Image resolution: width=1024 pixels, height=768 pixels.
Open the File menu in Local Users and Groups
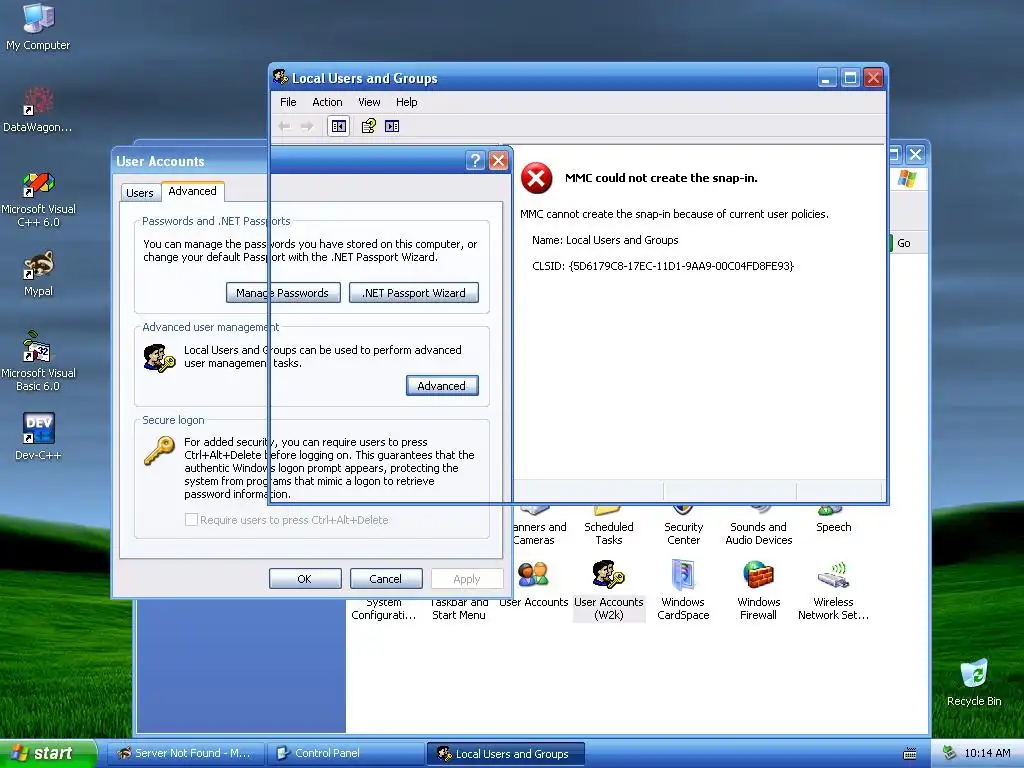(x=288, y=102)
